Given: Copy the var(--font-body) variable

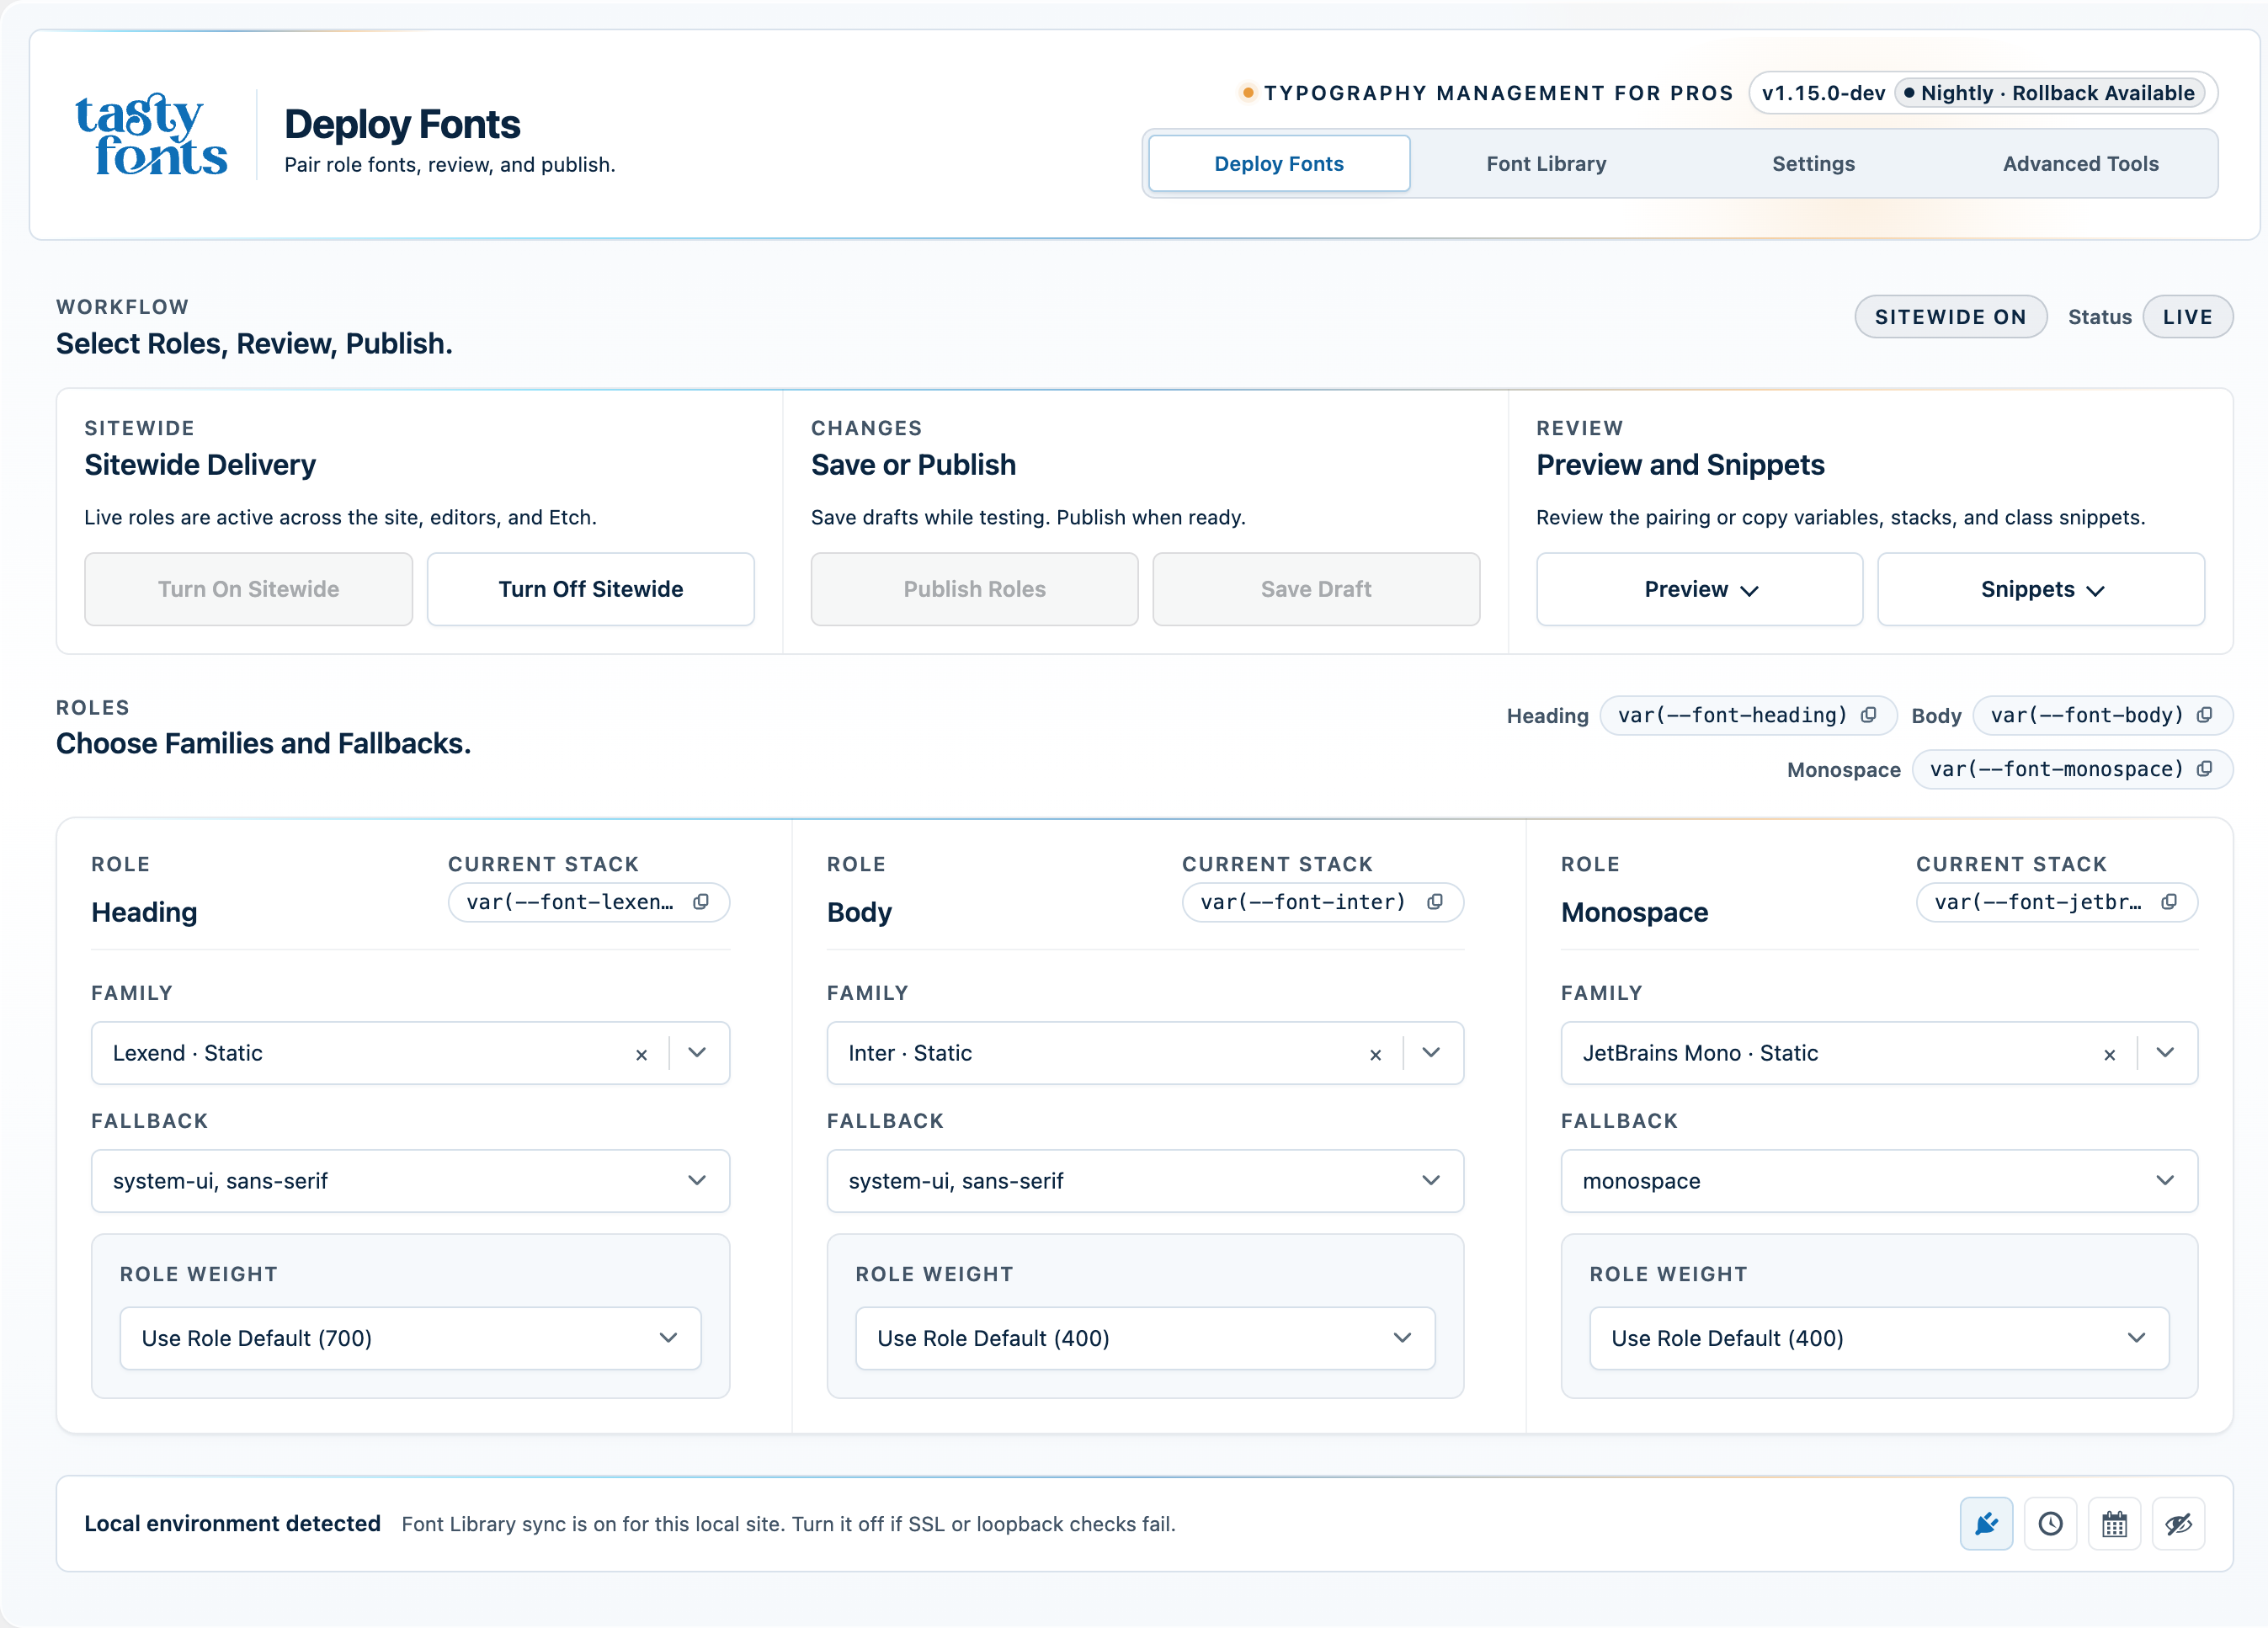Looking at the screenshot, I should pos(2204,715).
